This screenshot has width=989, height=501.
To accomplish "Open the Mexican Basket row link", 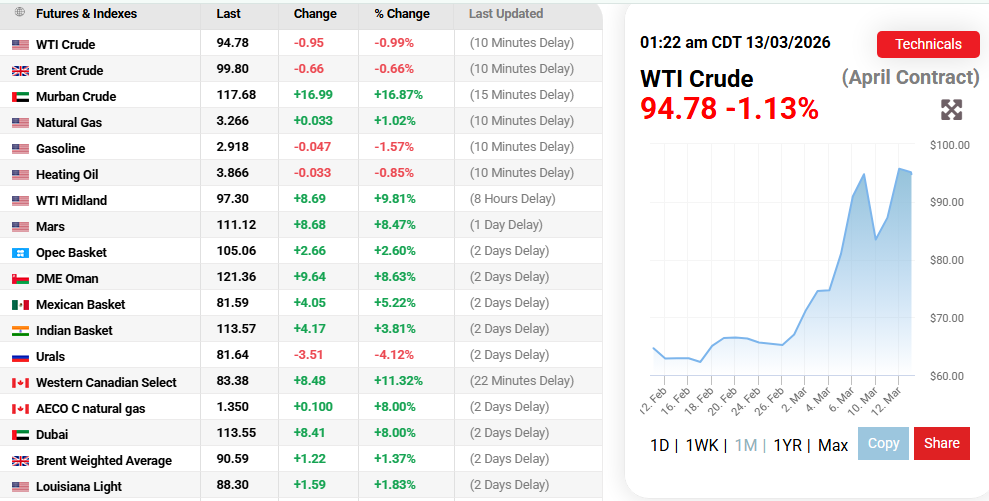I will coord(81,304).
